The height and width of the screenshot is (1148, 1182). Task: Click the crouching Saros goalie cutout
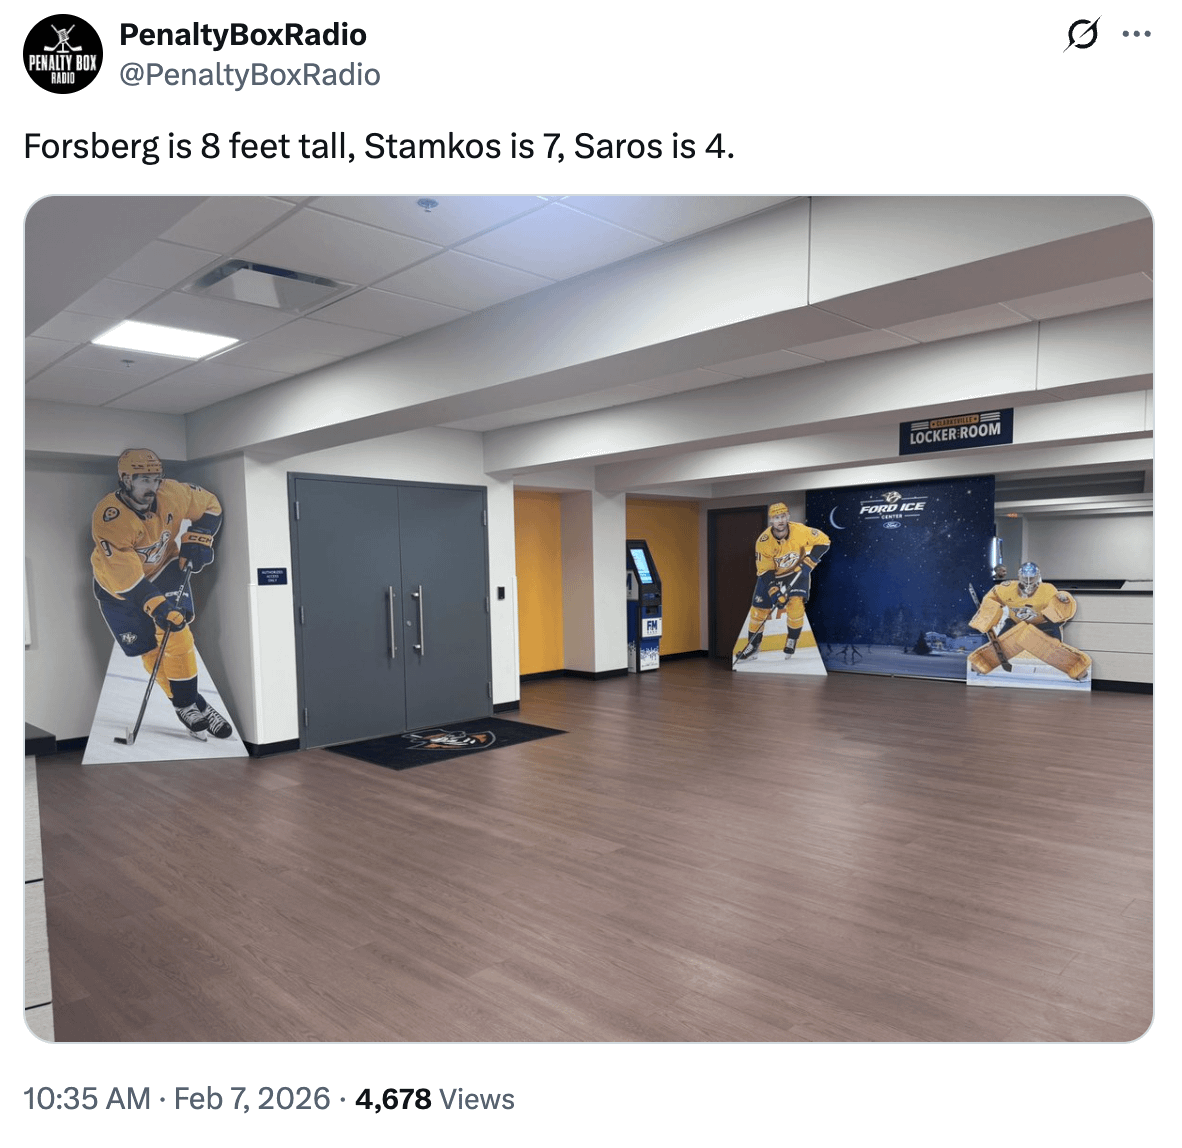tap(1027, 626)
